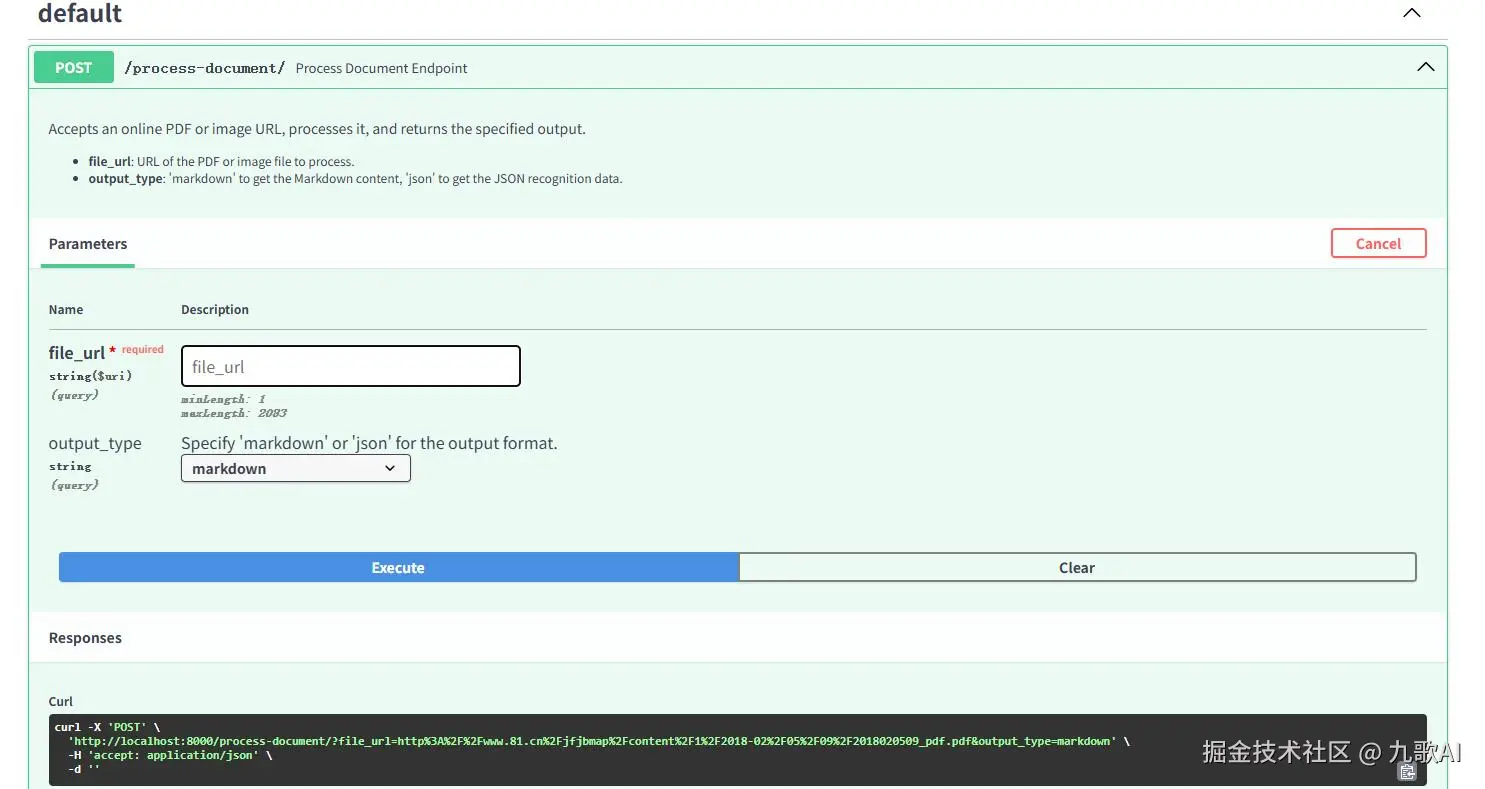Click the /process-document/ endpoint path
1485x789 pixels.
point(205,68)
